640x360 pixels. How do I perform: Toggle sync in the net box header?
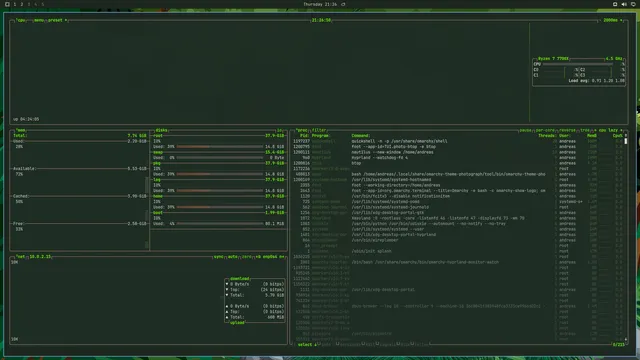point(219,257)
